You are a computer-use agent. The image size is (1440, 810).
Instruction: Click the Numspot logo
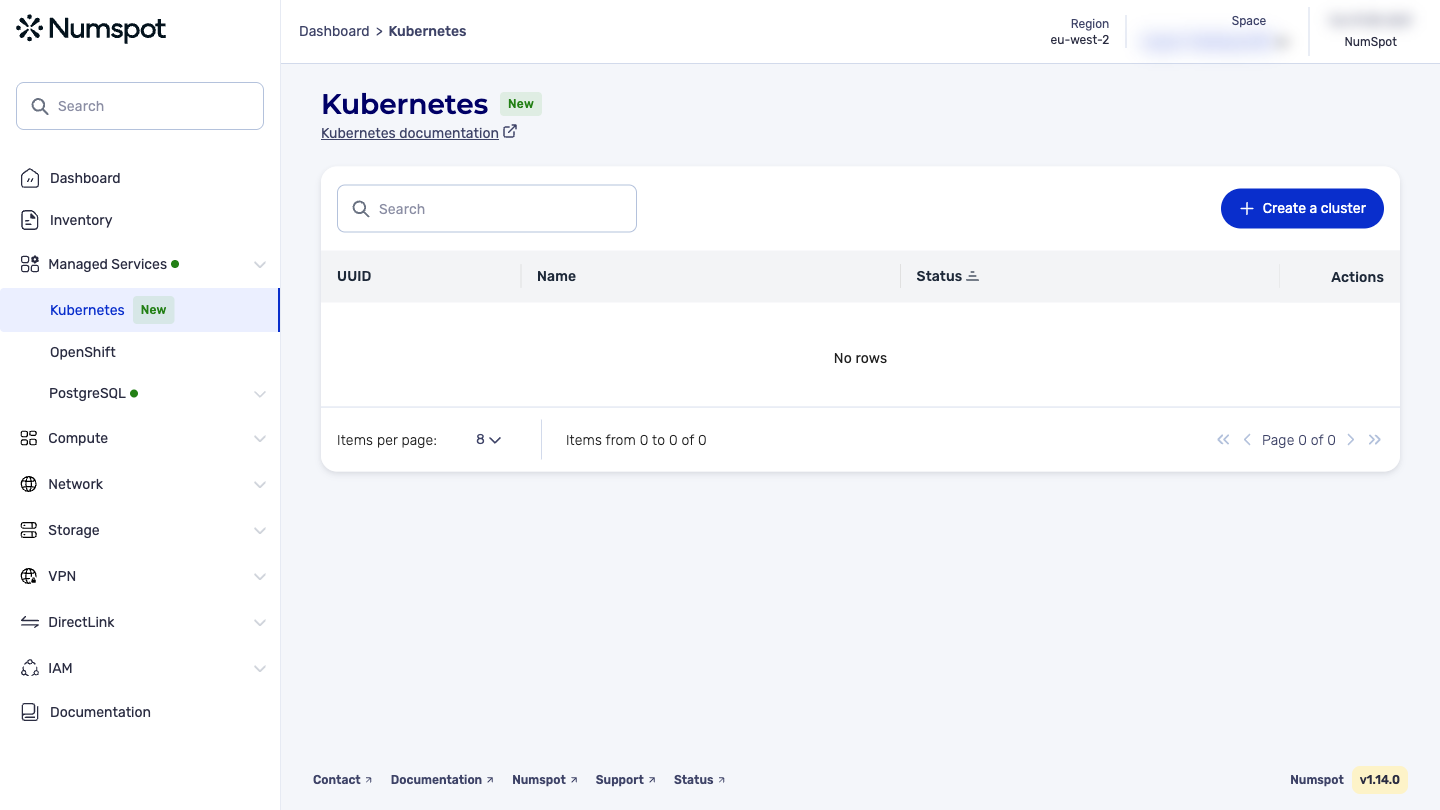(x=92, y=29)
